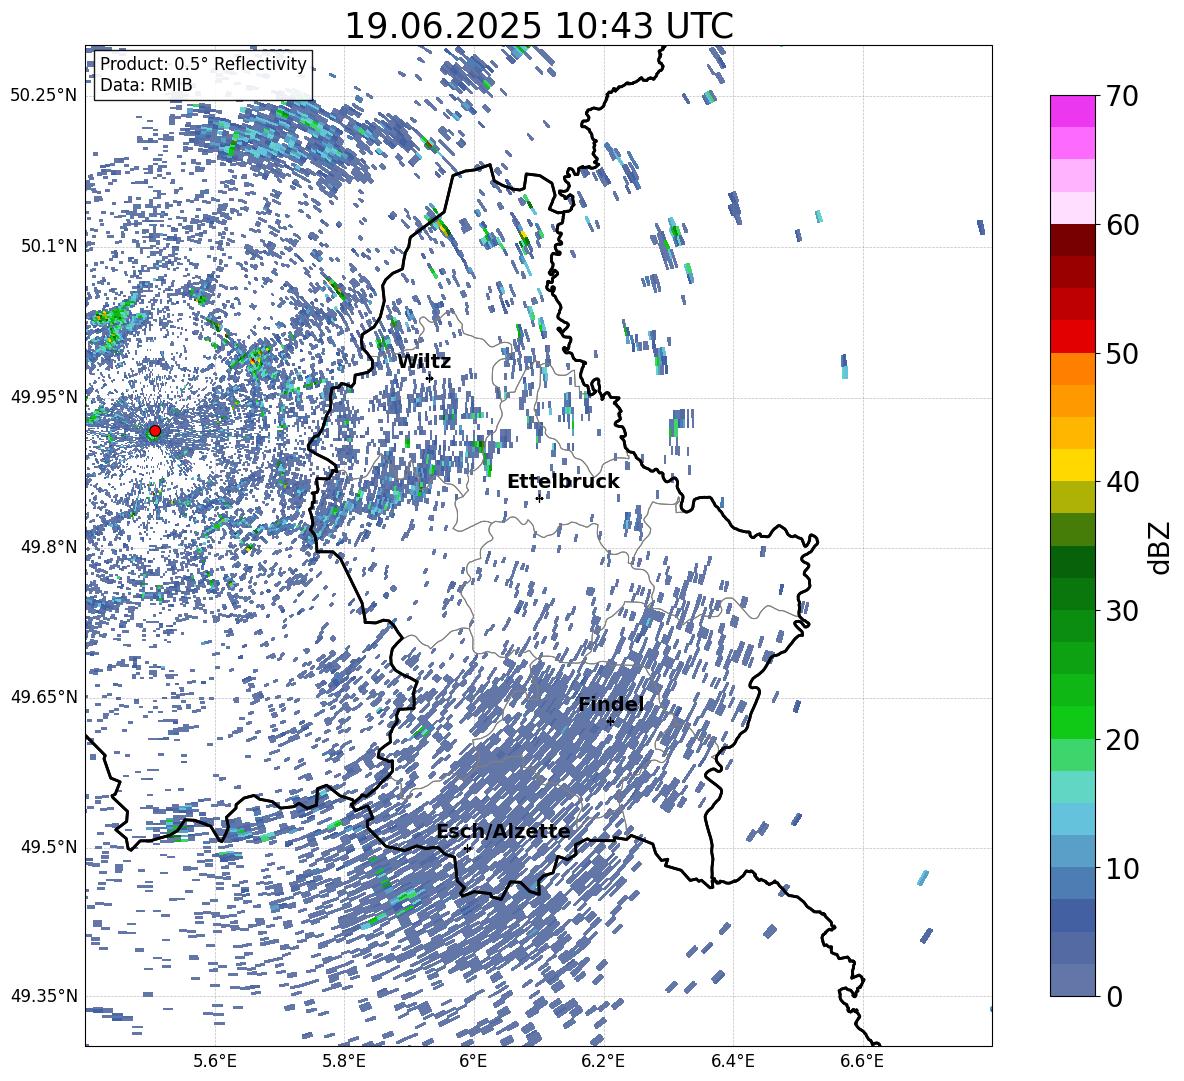Click the Findel location label
The width and height of the screenshot is (1184, 1081).
(x=610, y=704)
